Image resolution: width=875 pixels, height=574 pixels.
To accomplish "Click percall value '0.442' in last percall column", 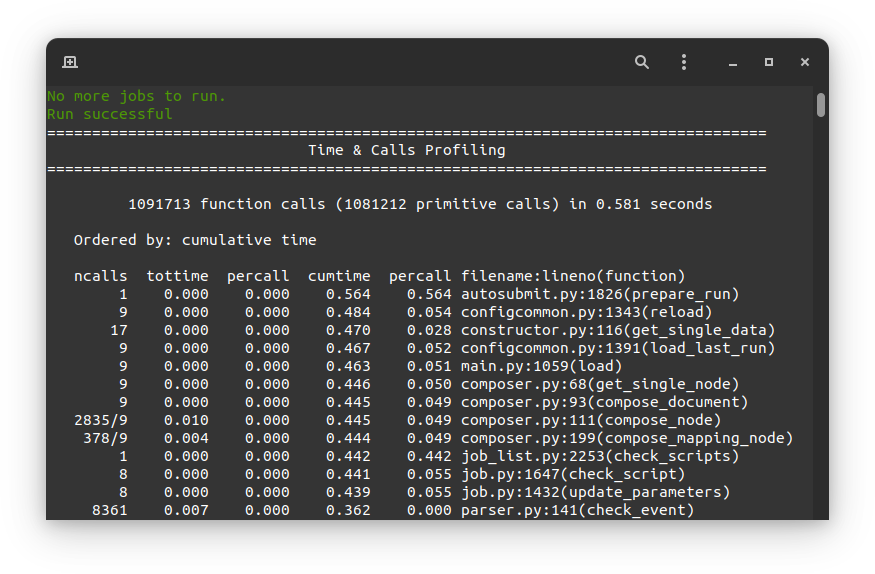I will point(429,456).
